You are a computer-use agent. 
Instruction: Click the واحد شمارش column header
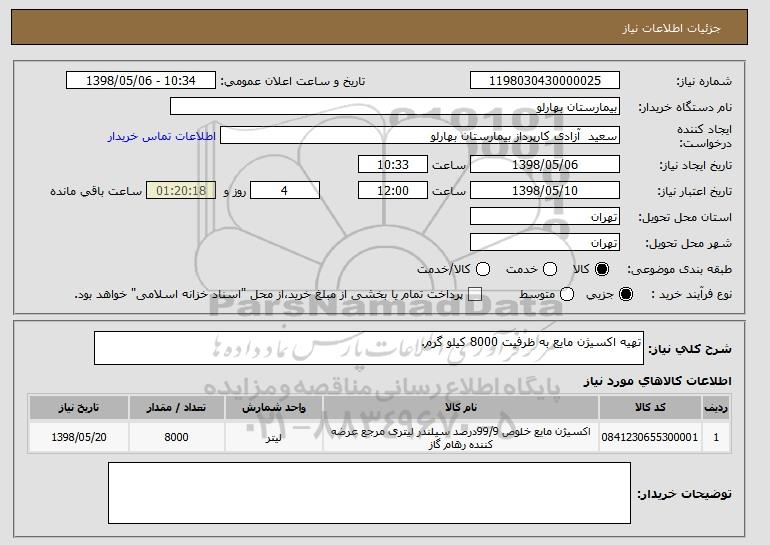(274, 408)
